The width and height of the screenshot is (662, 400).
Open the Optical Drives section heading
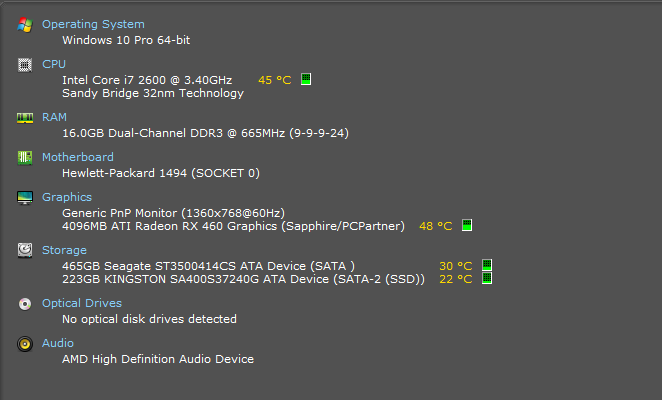click(x=83, y=303)
